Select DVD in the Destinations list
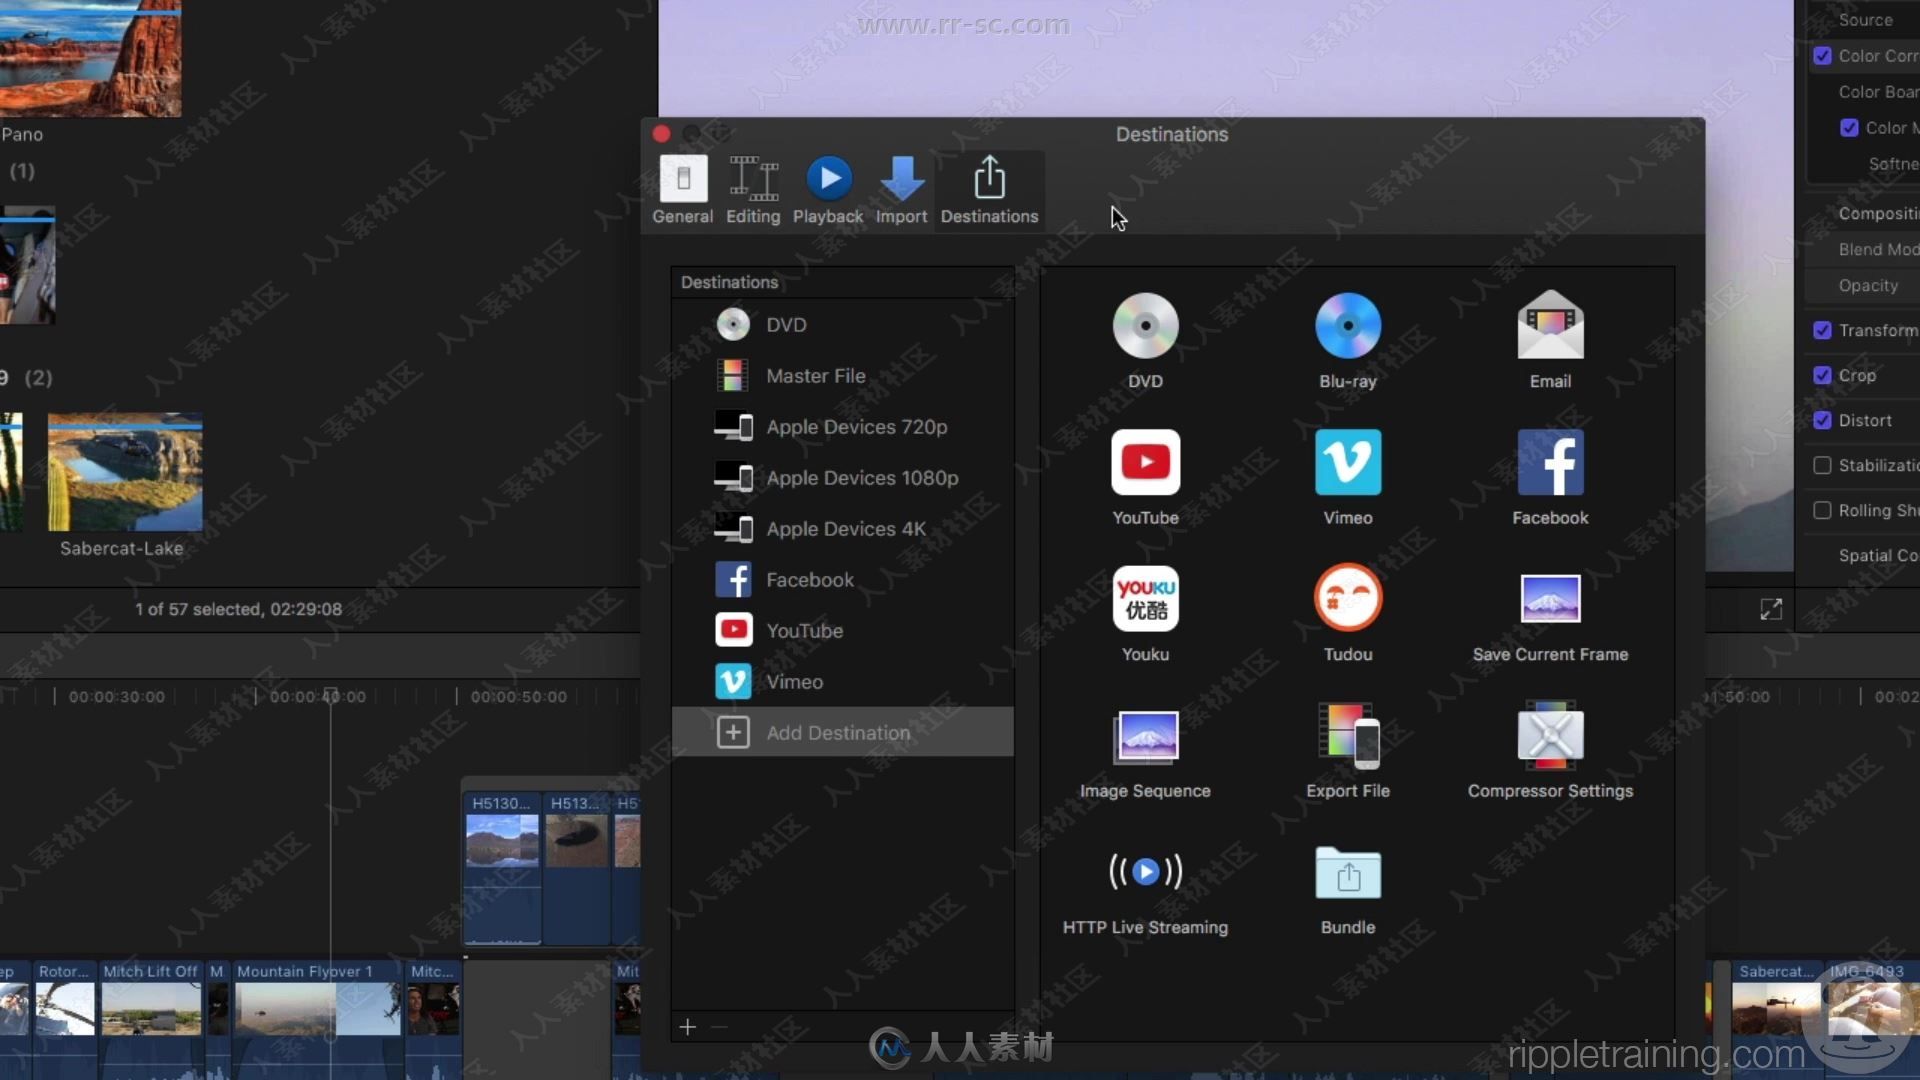Screen dimensions: 1920x1080 [843, 324]
